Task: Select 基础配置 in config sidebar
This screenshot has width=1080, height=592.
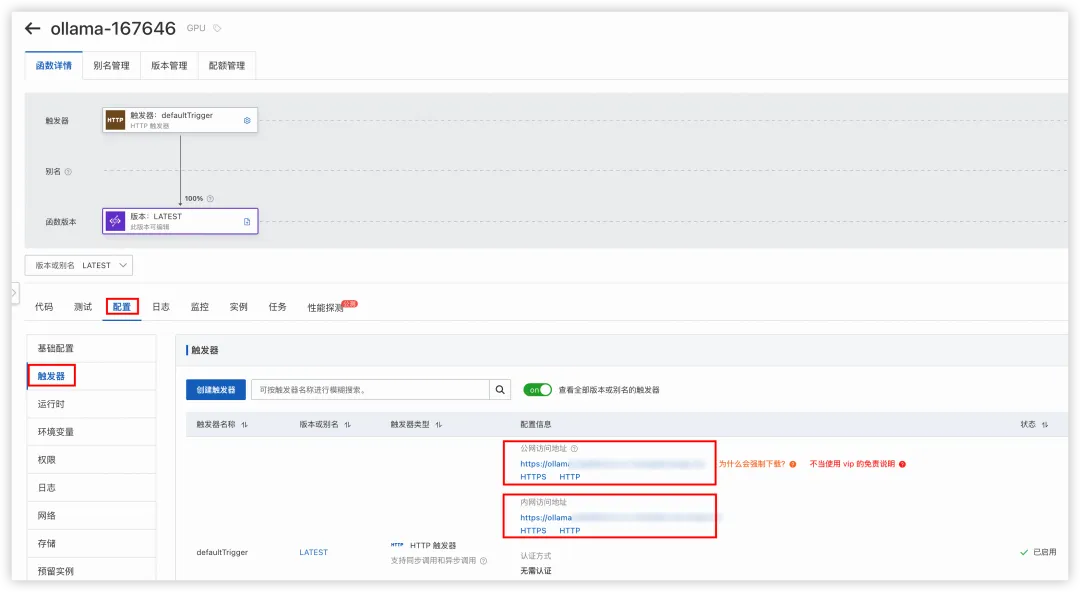Action: click(x=92, y=349)
